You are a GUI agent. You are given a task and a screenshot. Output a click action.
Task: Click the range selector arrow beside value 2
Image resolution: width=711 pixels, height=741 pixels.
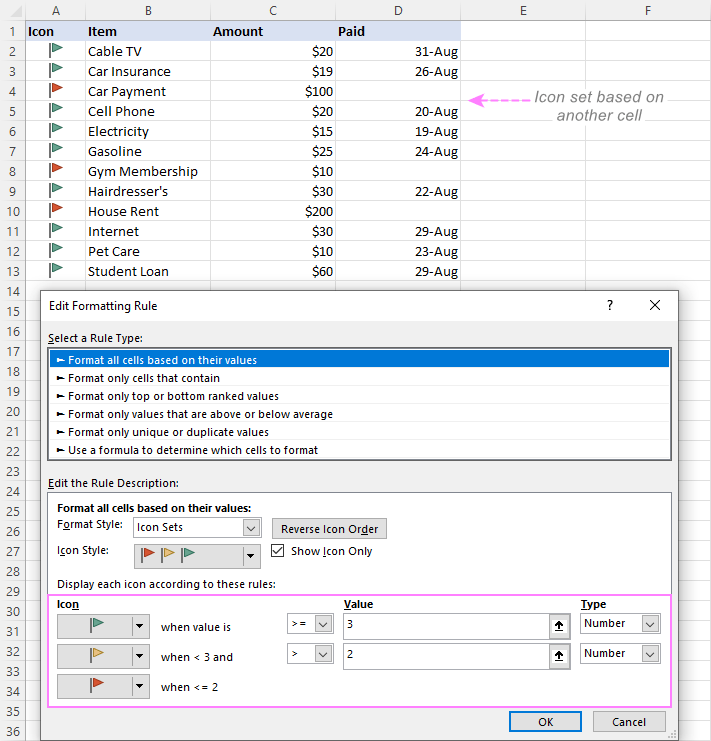tap(559, 656)
